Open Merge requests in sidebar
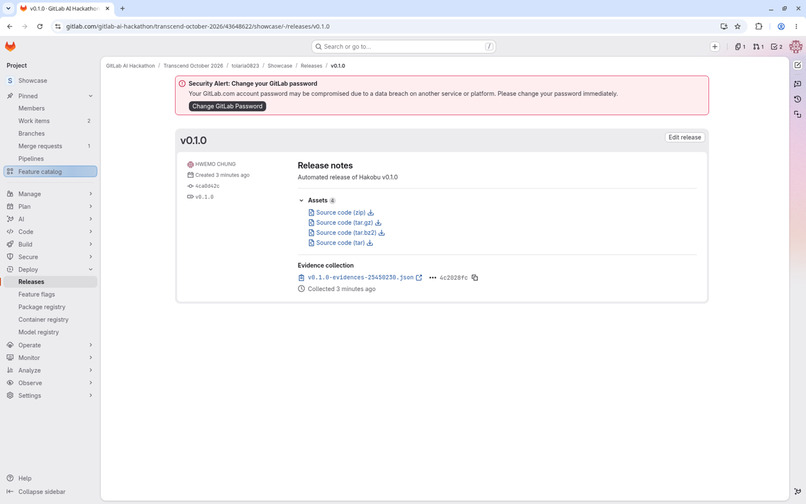 50,146
